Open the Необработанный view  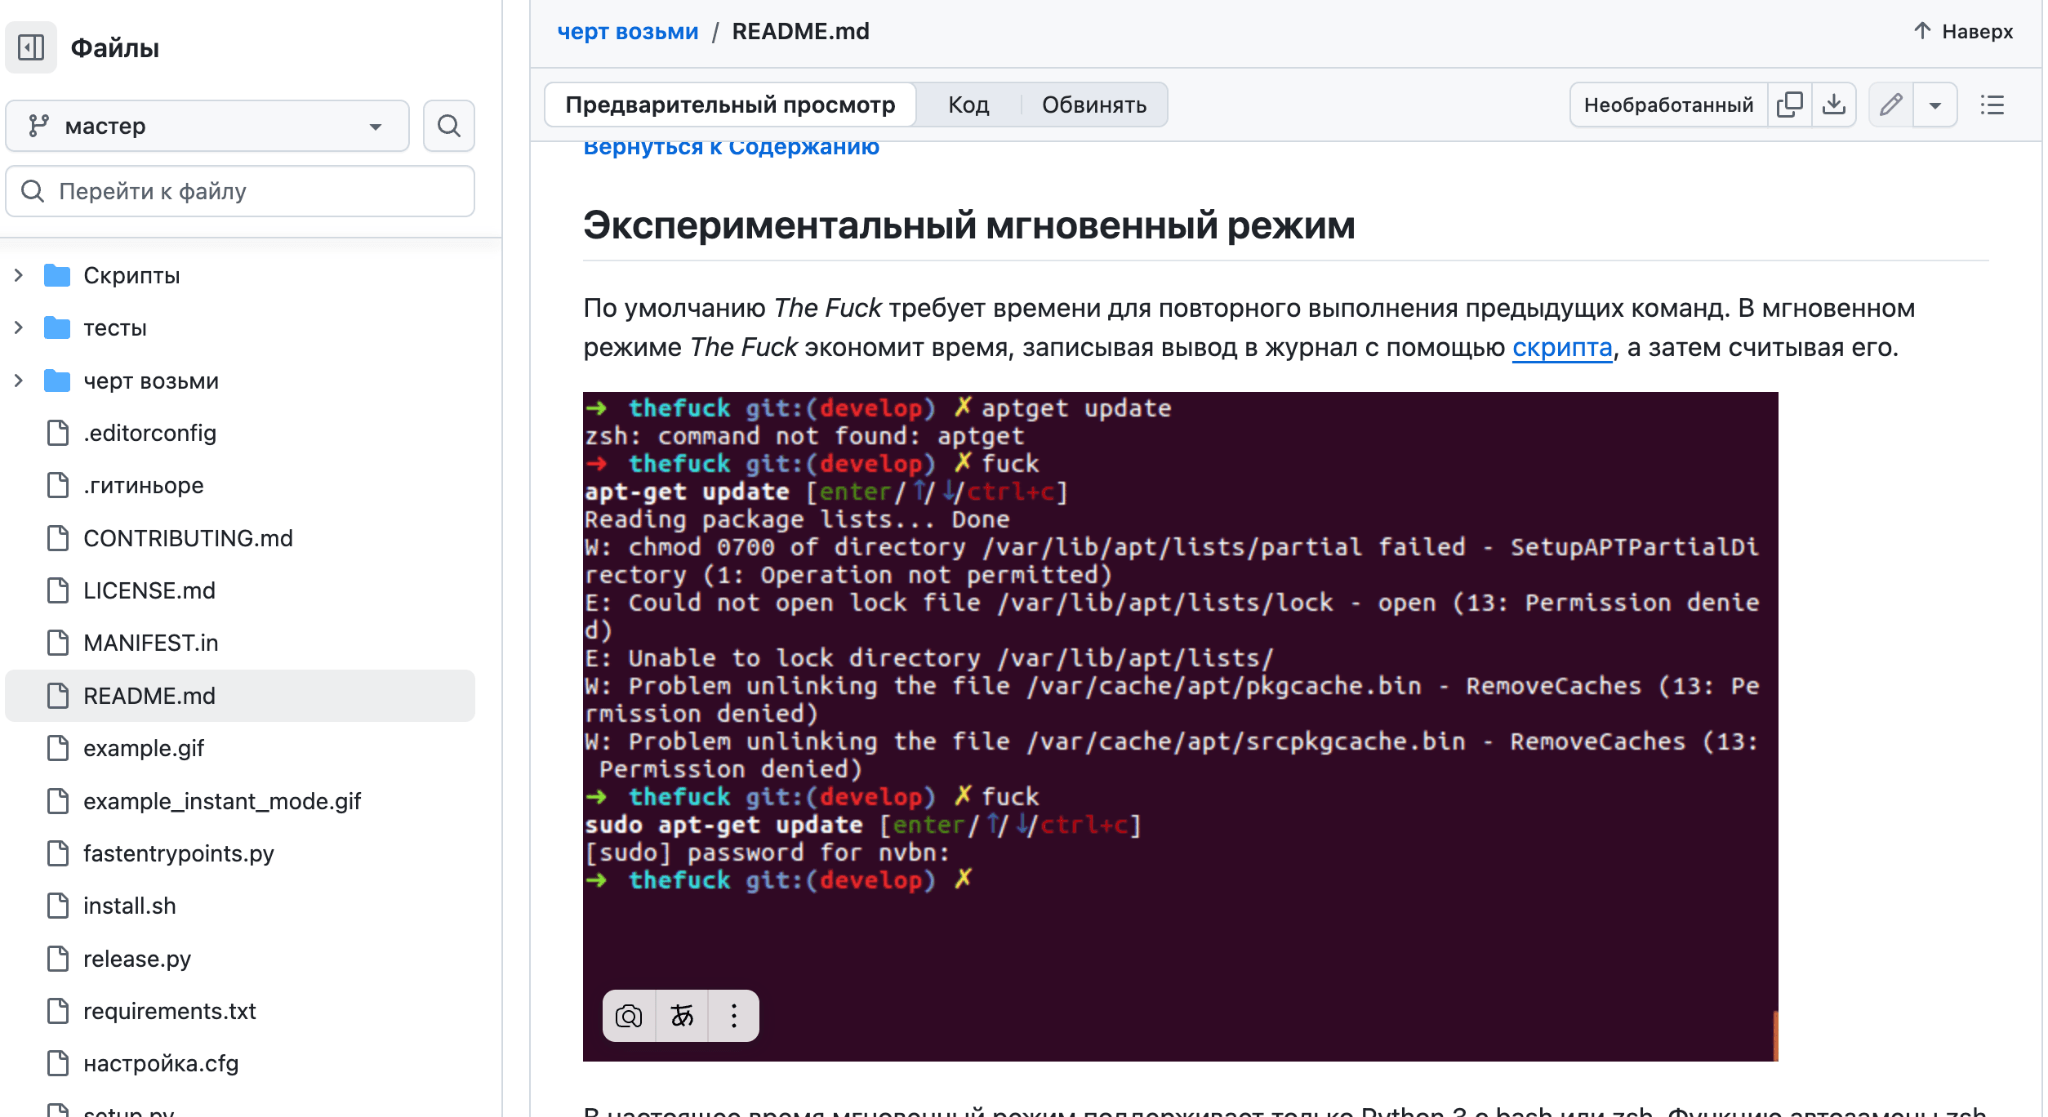click(x=1668, y=103)
